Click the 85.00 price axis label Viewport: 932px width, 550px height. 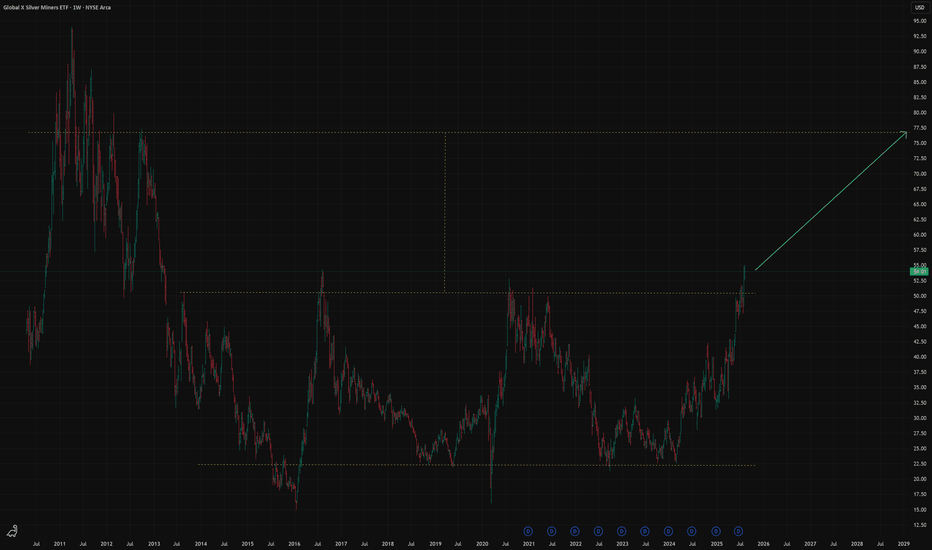920,82
